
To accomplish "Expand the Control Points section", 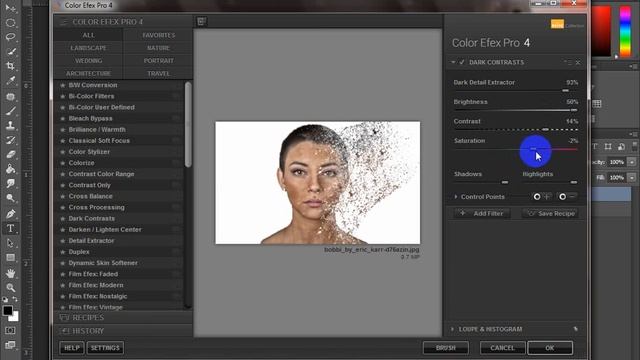I will [456, 197].
